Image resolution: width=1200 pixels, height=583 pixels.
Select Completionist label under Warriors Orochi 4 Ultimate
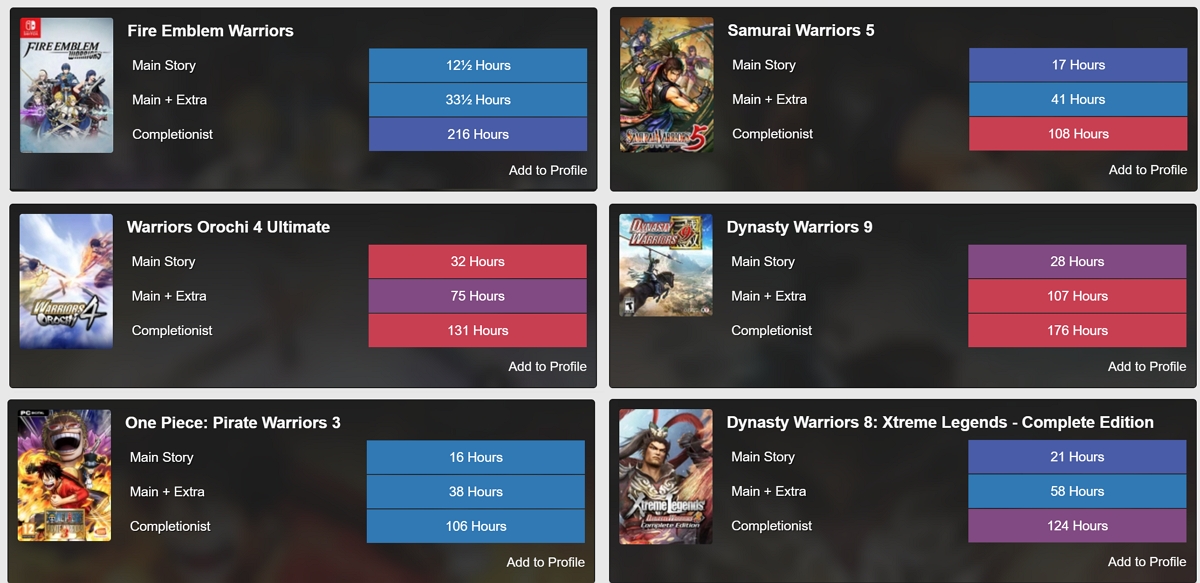pos(172,330)
